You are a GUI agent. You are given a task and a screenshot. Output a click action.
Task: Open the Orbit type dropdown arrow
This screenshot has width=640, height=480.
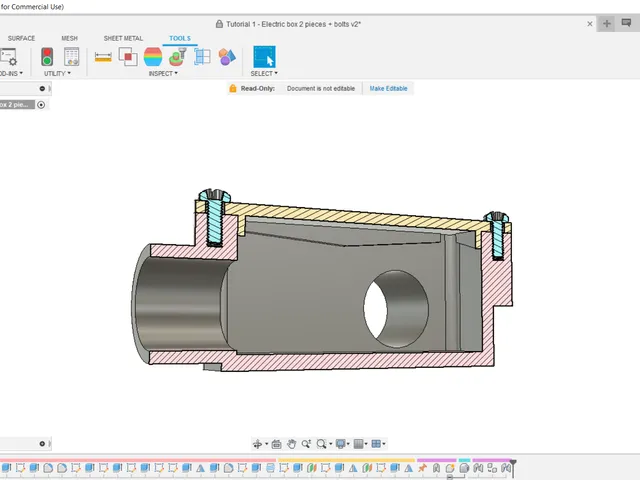267,444
